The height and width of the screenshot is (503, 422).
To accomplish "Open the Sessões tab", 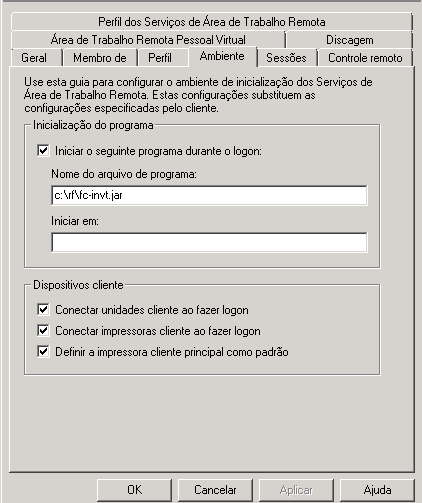I will [x=286, y=58].
